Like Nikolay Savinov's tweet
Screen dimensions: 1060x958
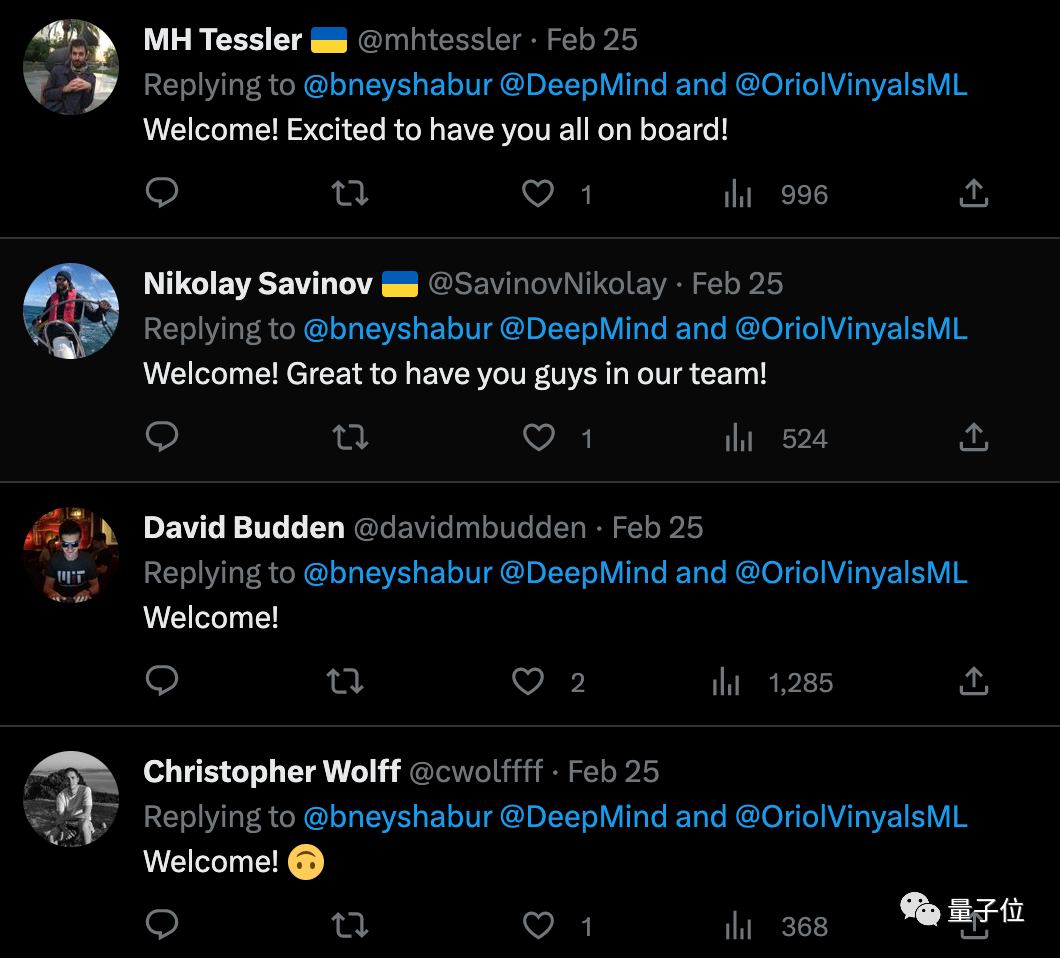tap(539, 437)
